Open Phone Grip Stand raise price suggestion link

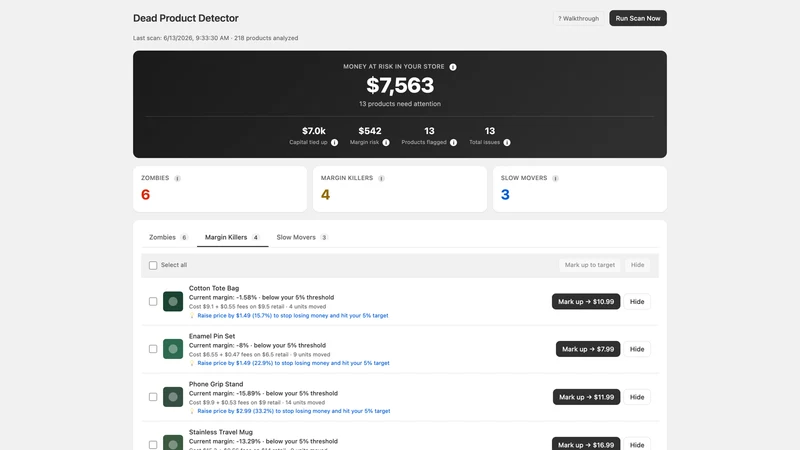coord(294,411)
